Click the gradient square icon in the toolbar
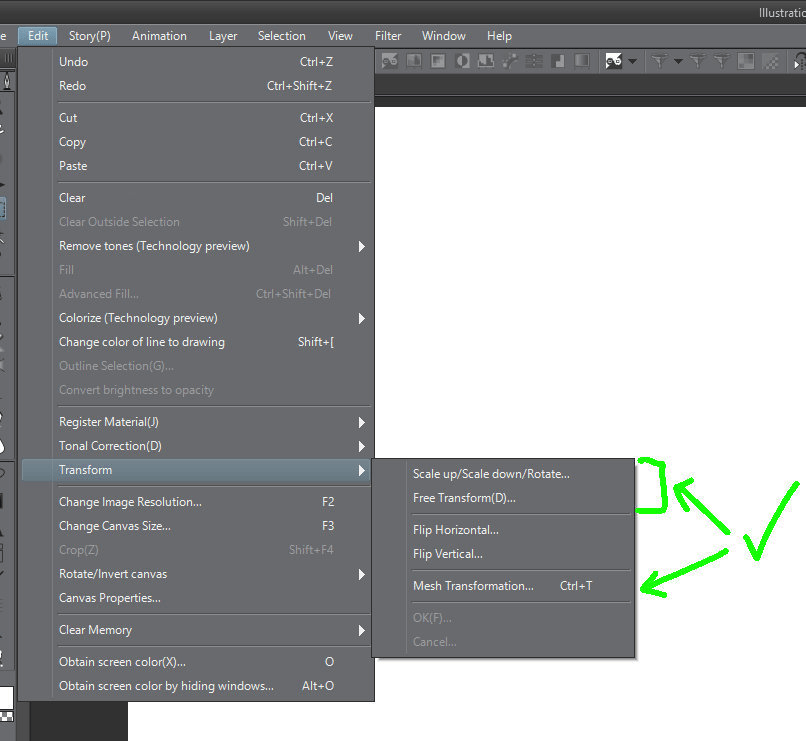This screenshot has height=741, width=806. click(745, 61)
